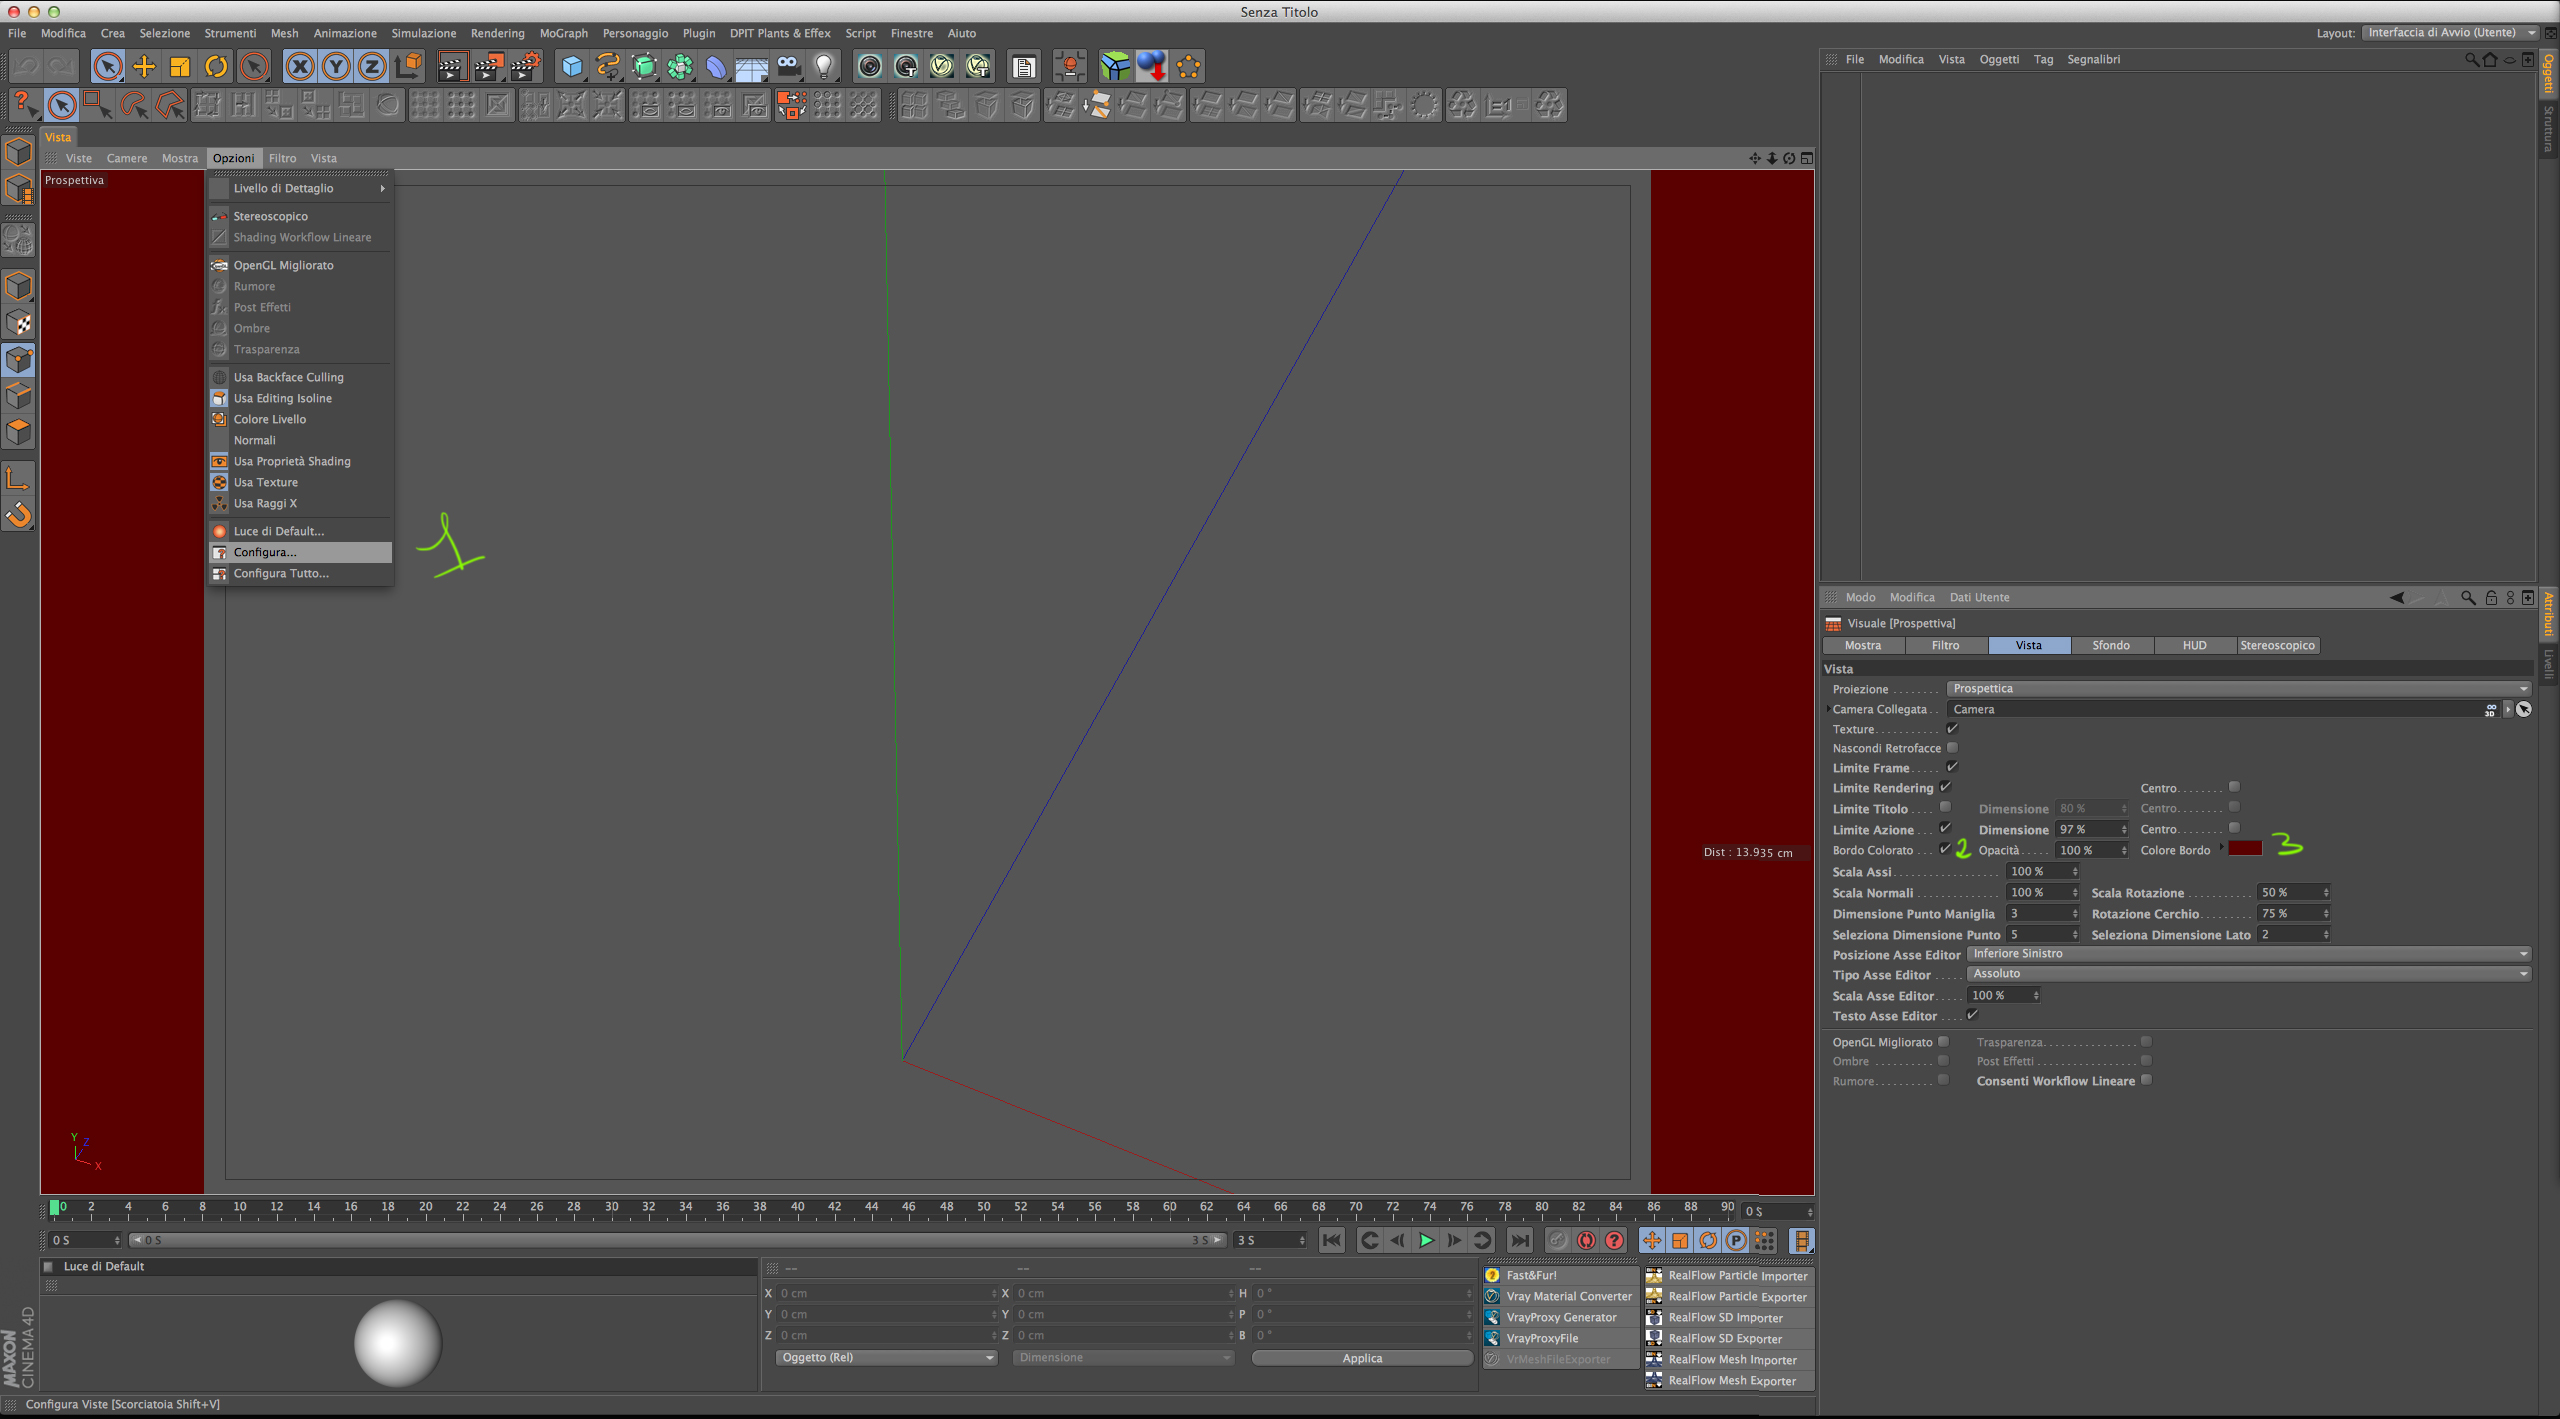Viewport: 2560px width, 1419px height.
Task: Open the Proiezione dropdown
Action: tap(2238, 688)
